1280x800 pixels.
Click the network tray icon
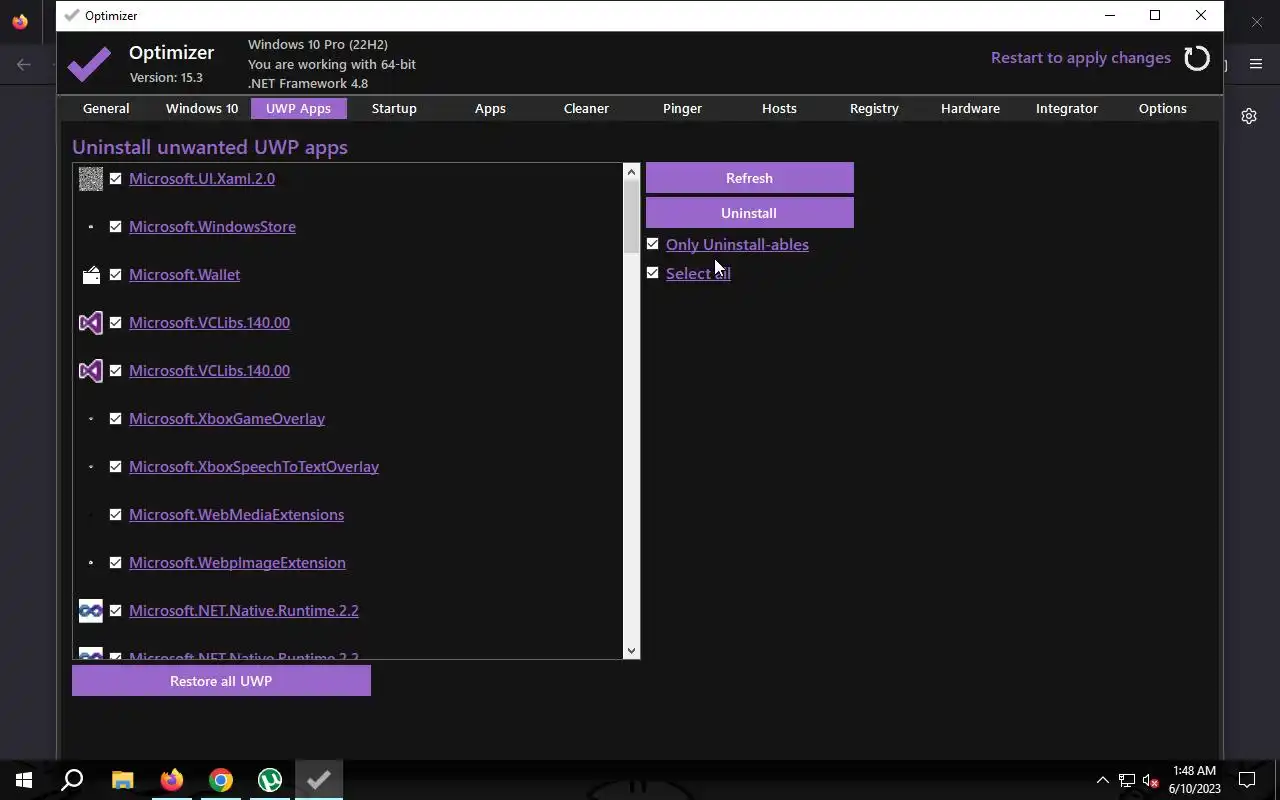pos(1127,780)
